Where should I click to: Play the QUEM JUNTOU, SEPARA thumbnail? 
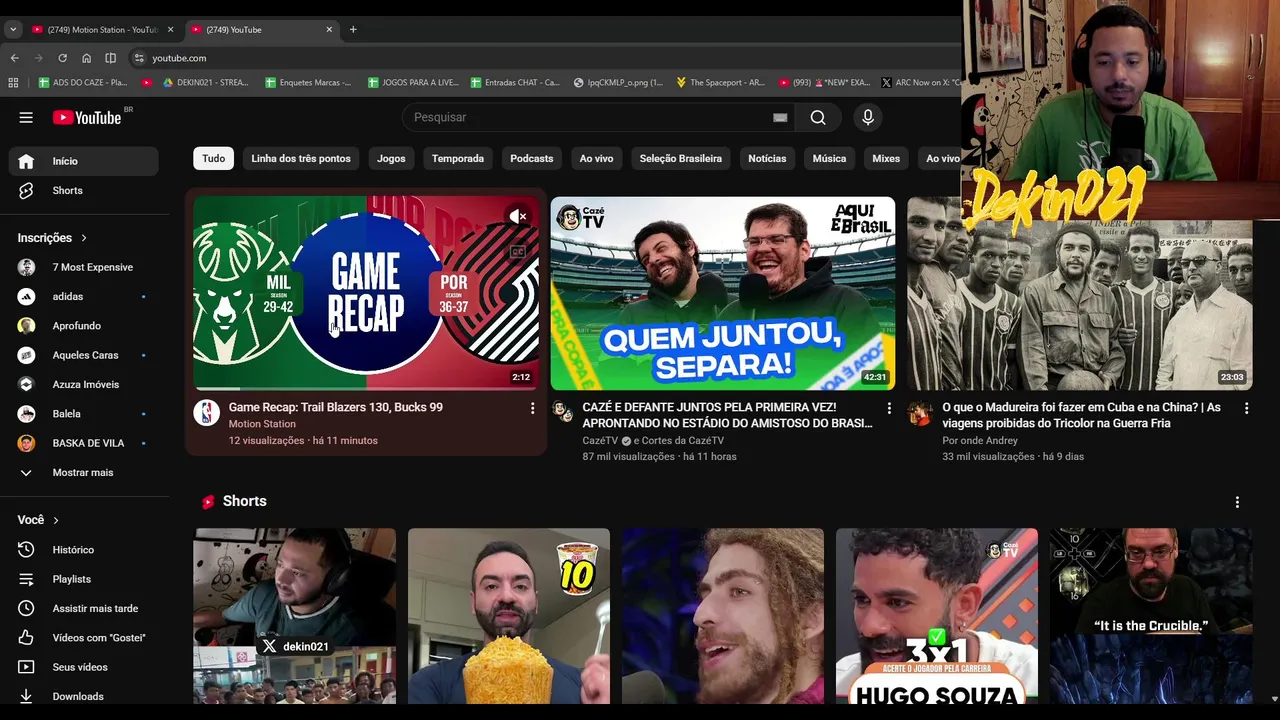click(723, 293)
